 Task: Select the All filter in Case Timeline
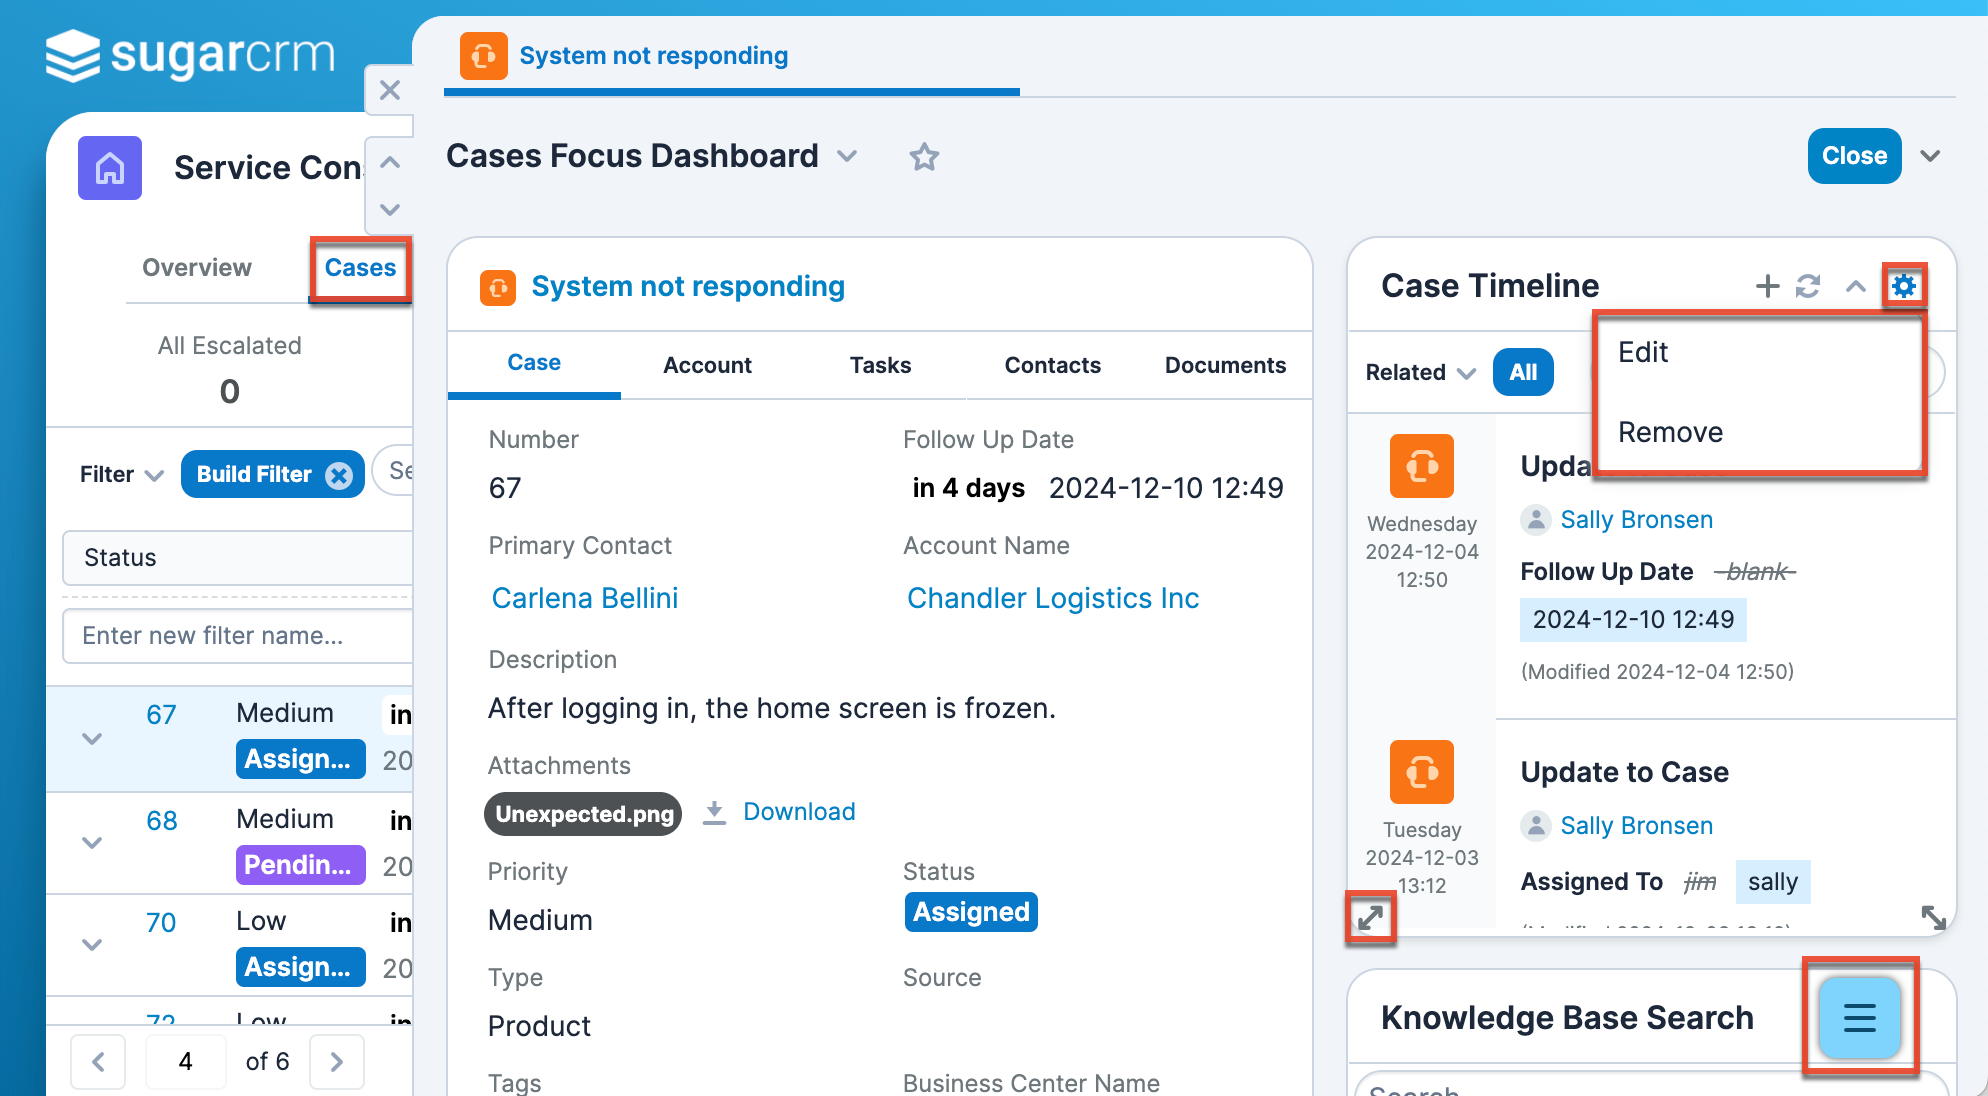tap(1522, 372)
